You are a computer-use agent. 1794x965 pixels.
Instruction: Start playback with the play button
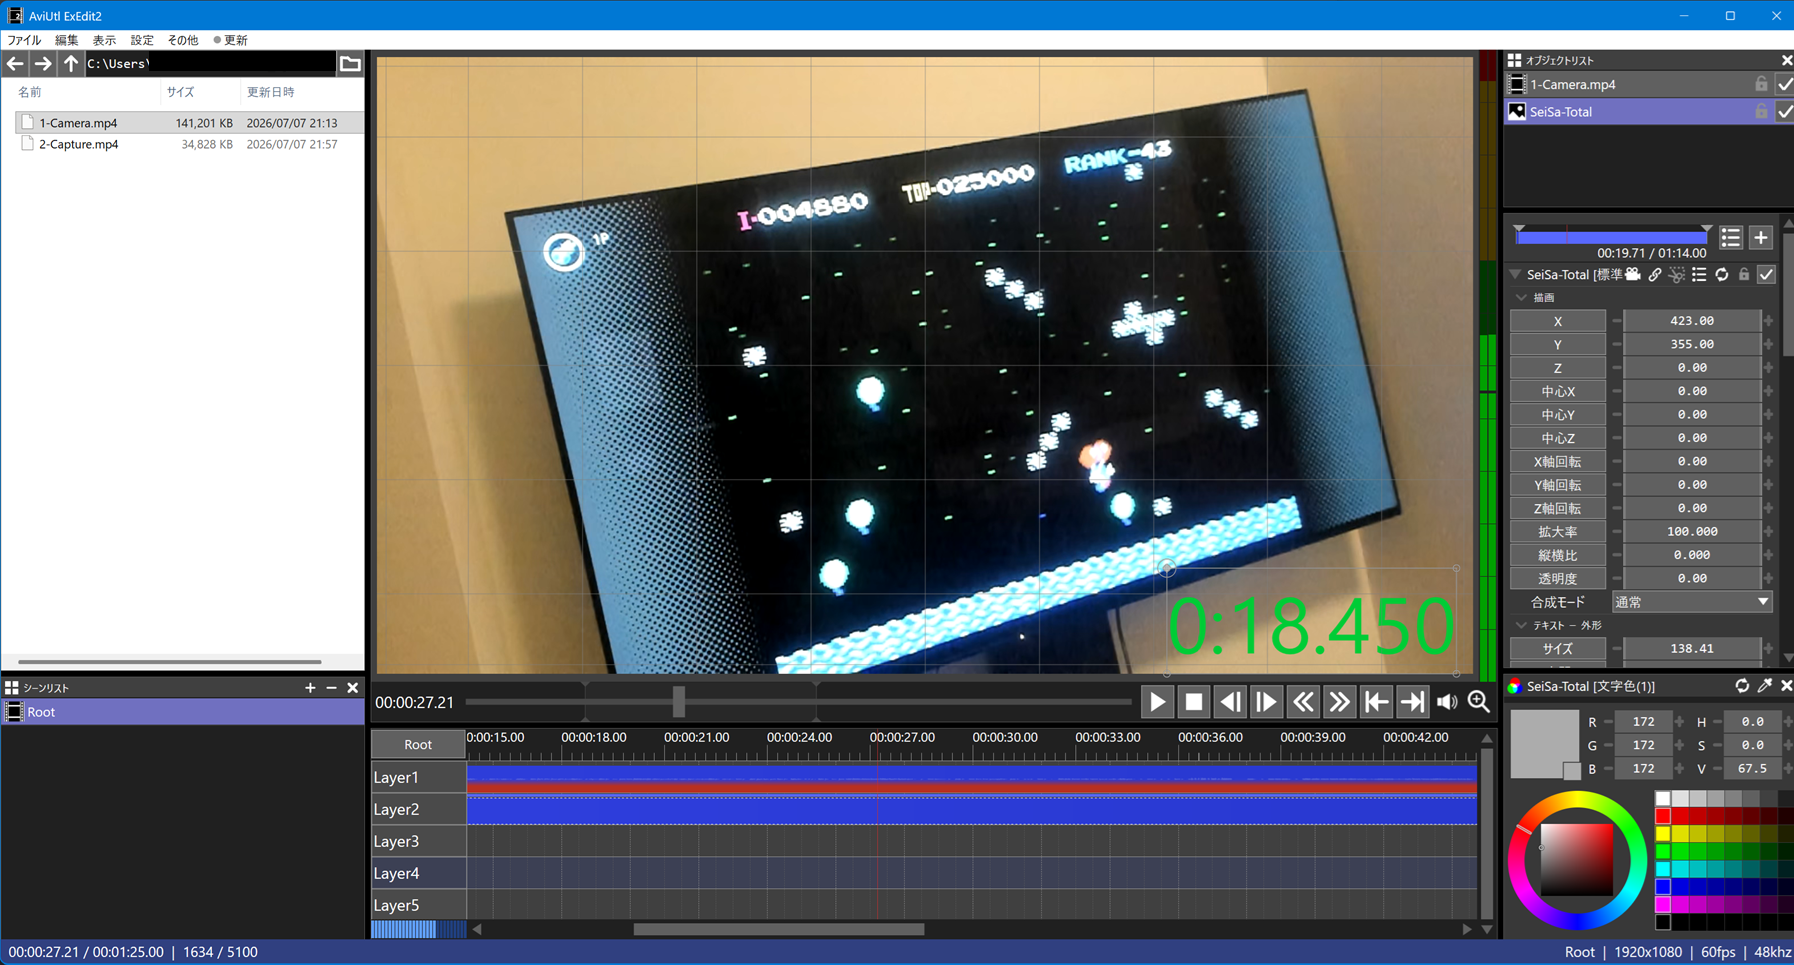tap(1157, 702)
